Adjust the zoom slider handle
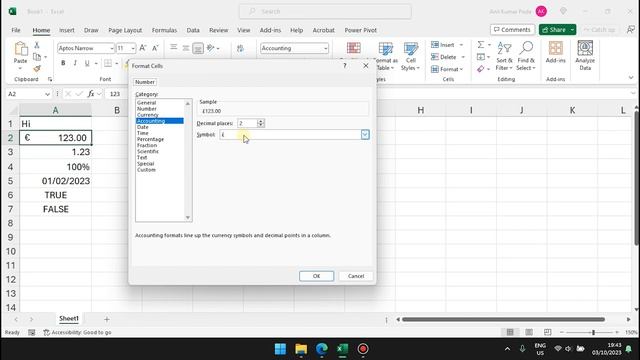Screen dimensions: 640x360 pos(593,332)
